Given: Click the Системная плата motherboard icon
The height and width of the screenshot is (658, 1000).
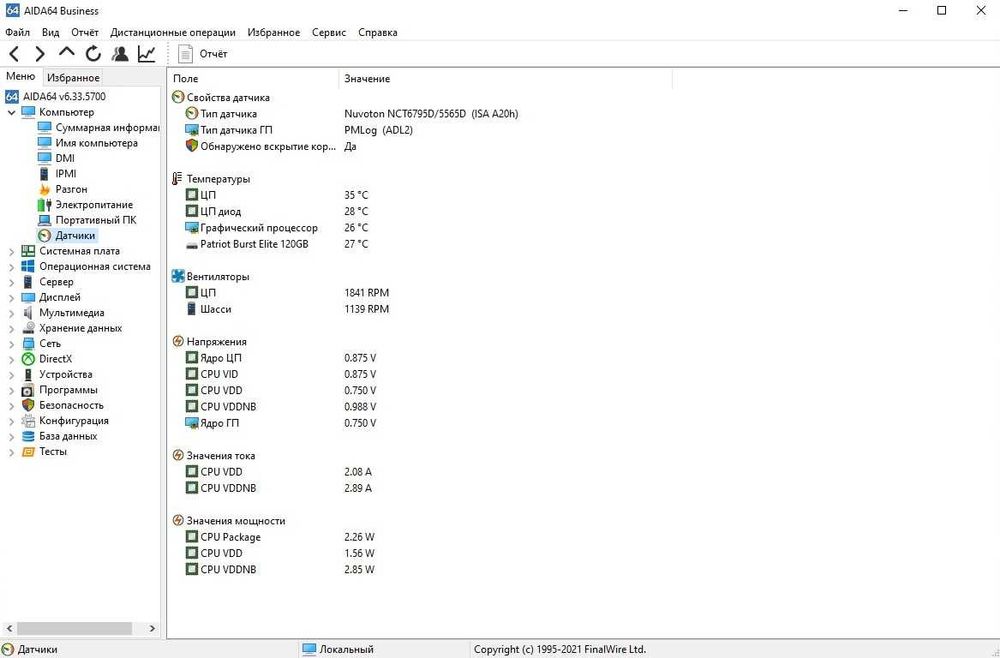Looking at the screenshot, I should click(x=27, y=251).
